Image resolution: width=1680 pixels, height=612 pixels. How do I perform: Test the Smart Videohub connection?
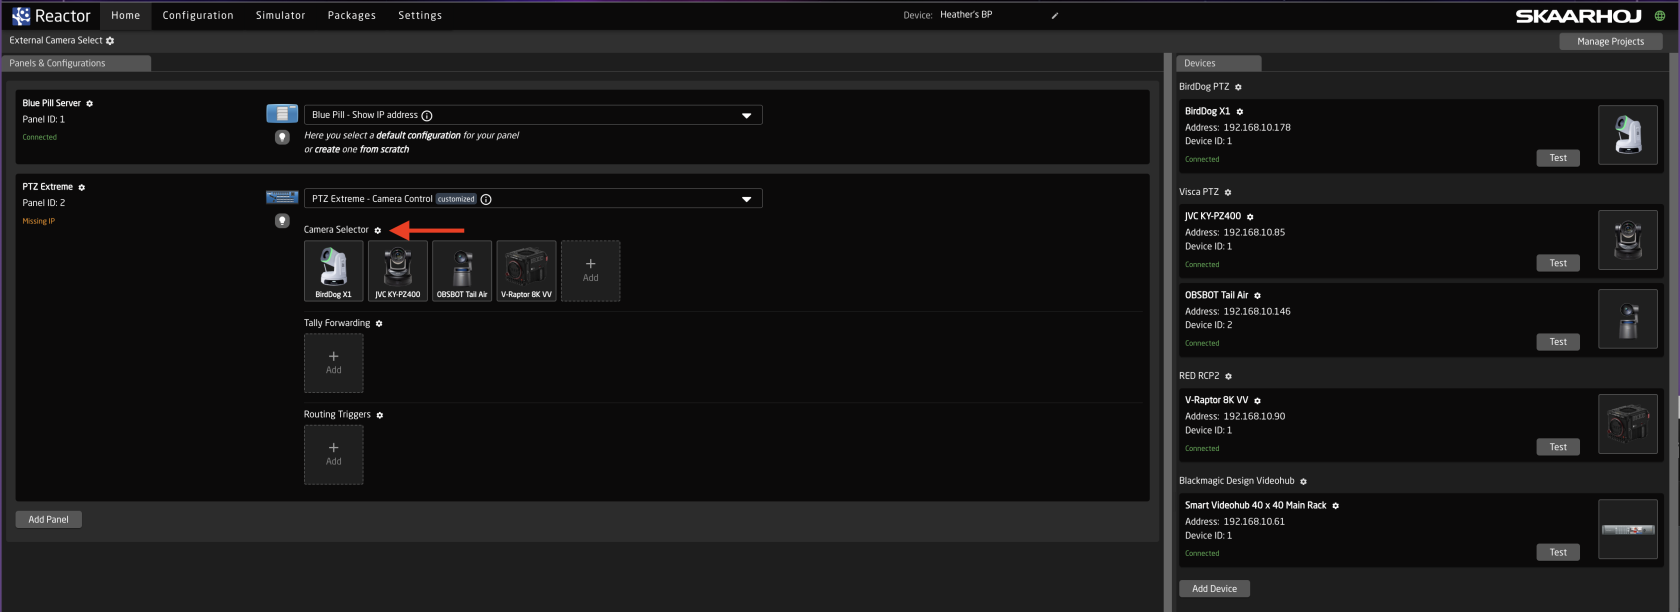(x=1558, y=552)
